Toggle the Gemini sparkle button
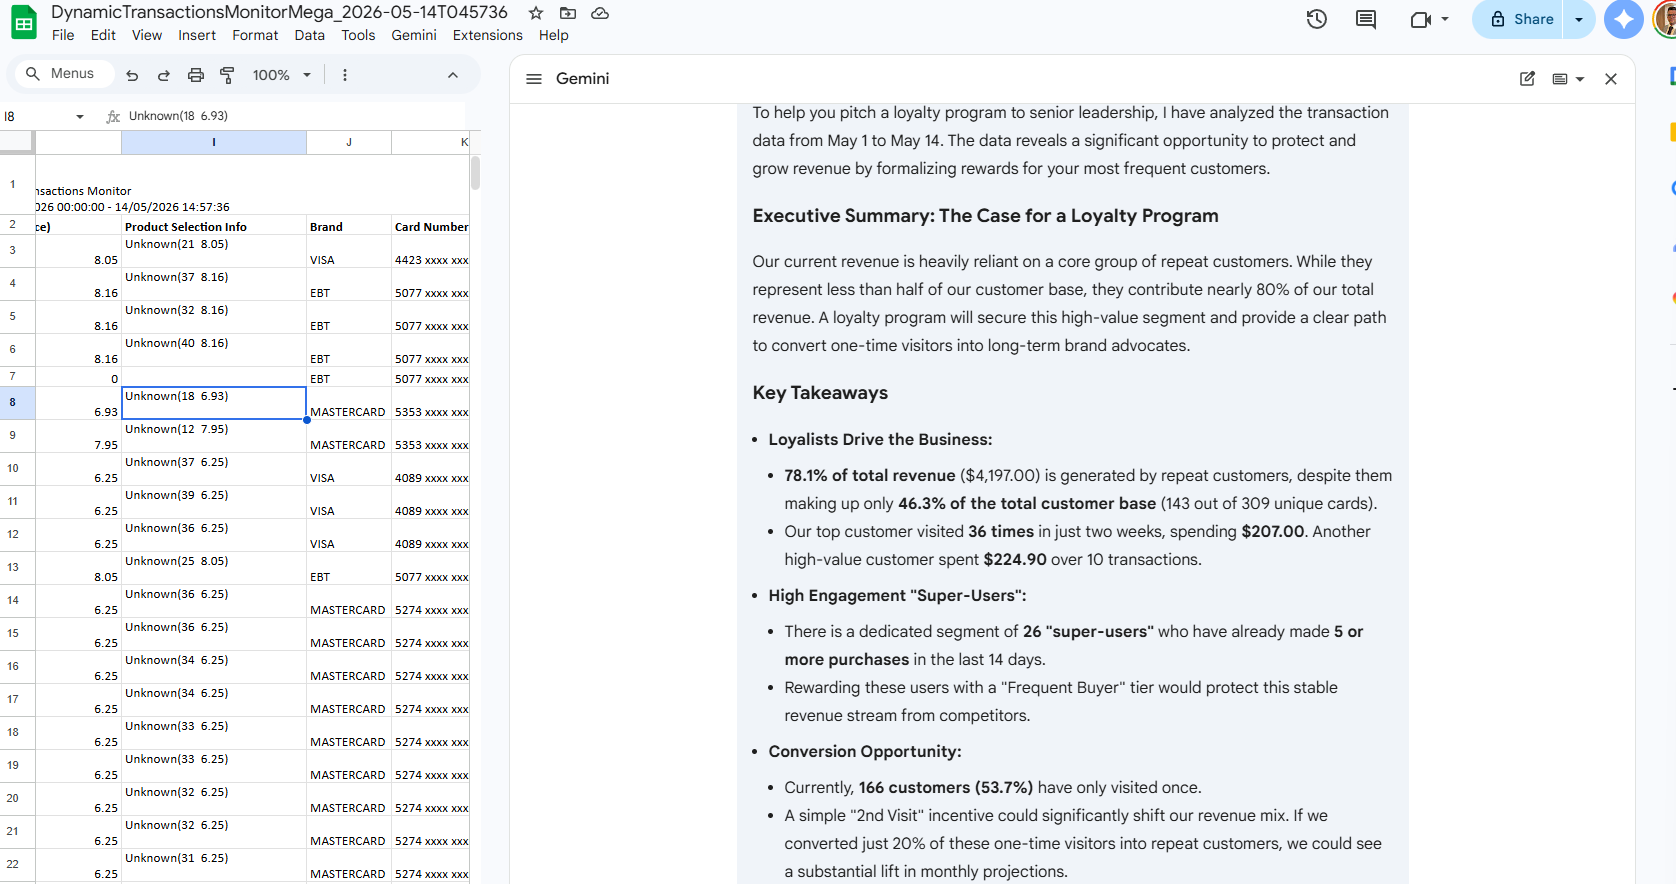 point(1624,19)
